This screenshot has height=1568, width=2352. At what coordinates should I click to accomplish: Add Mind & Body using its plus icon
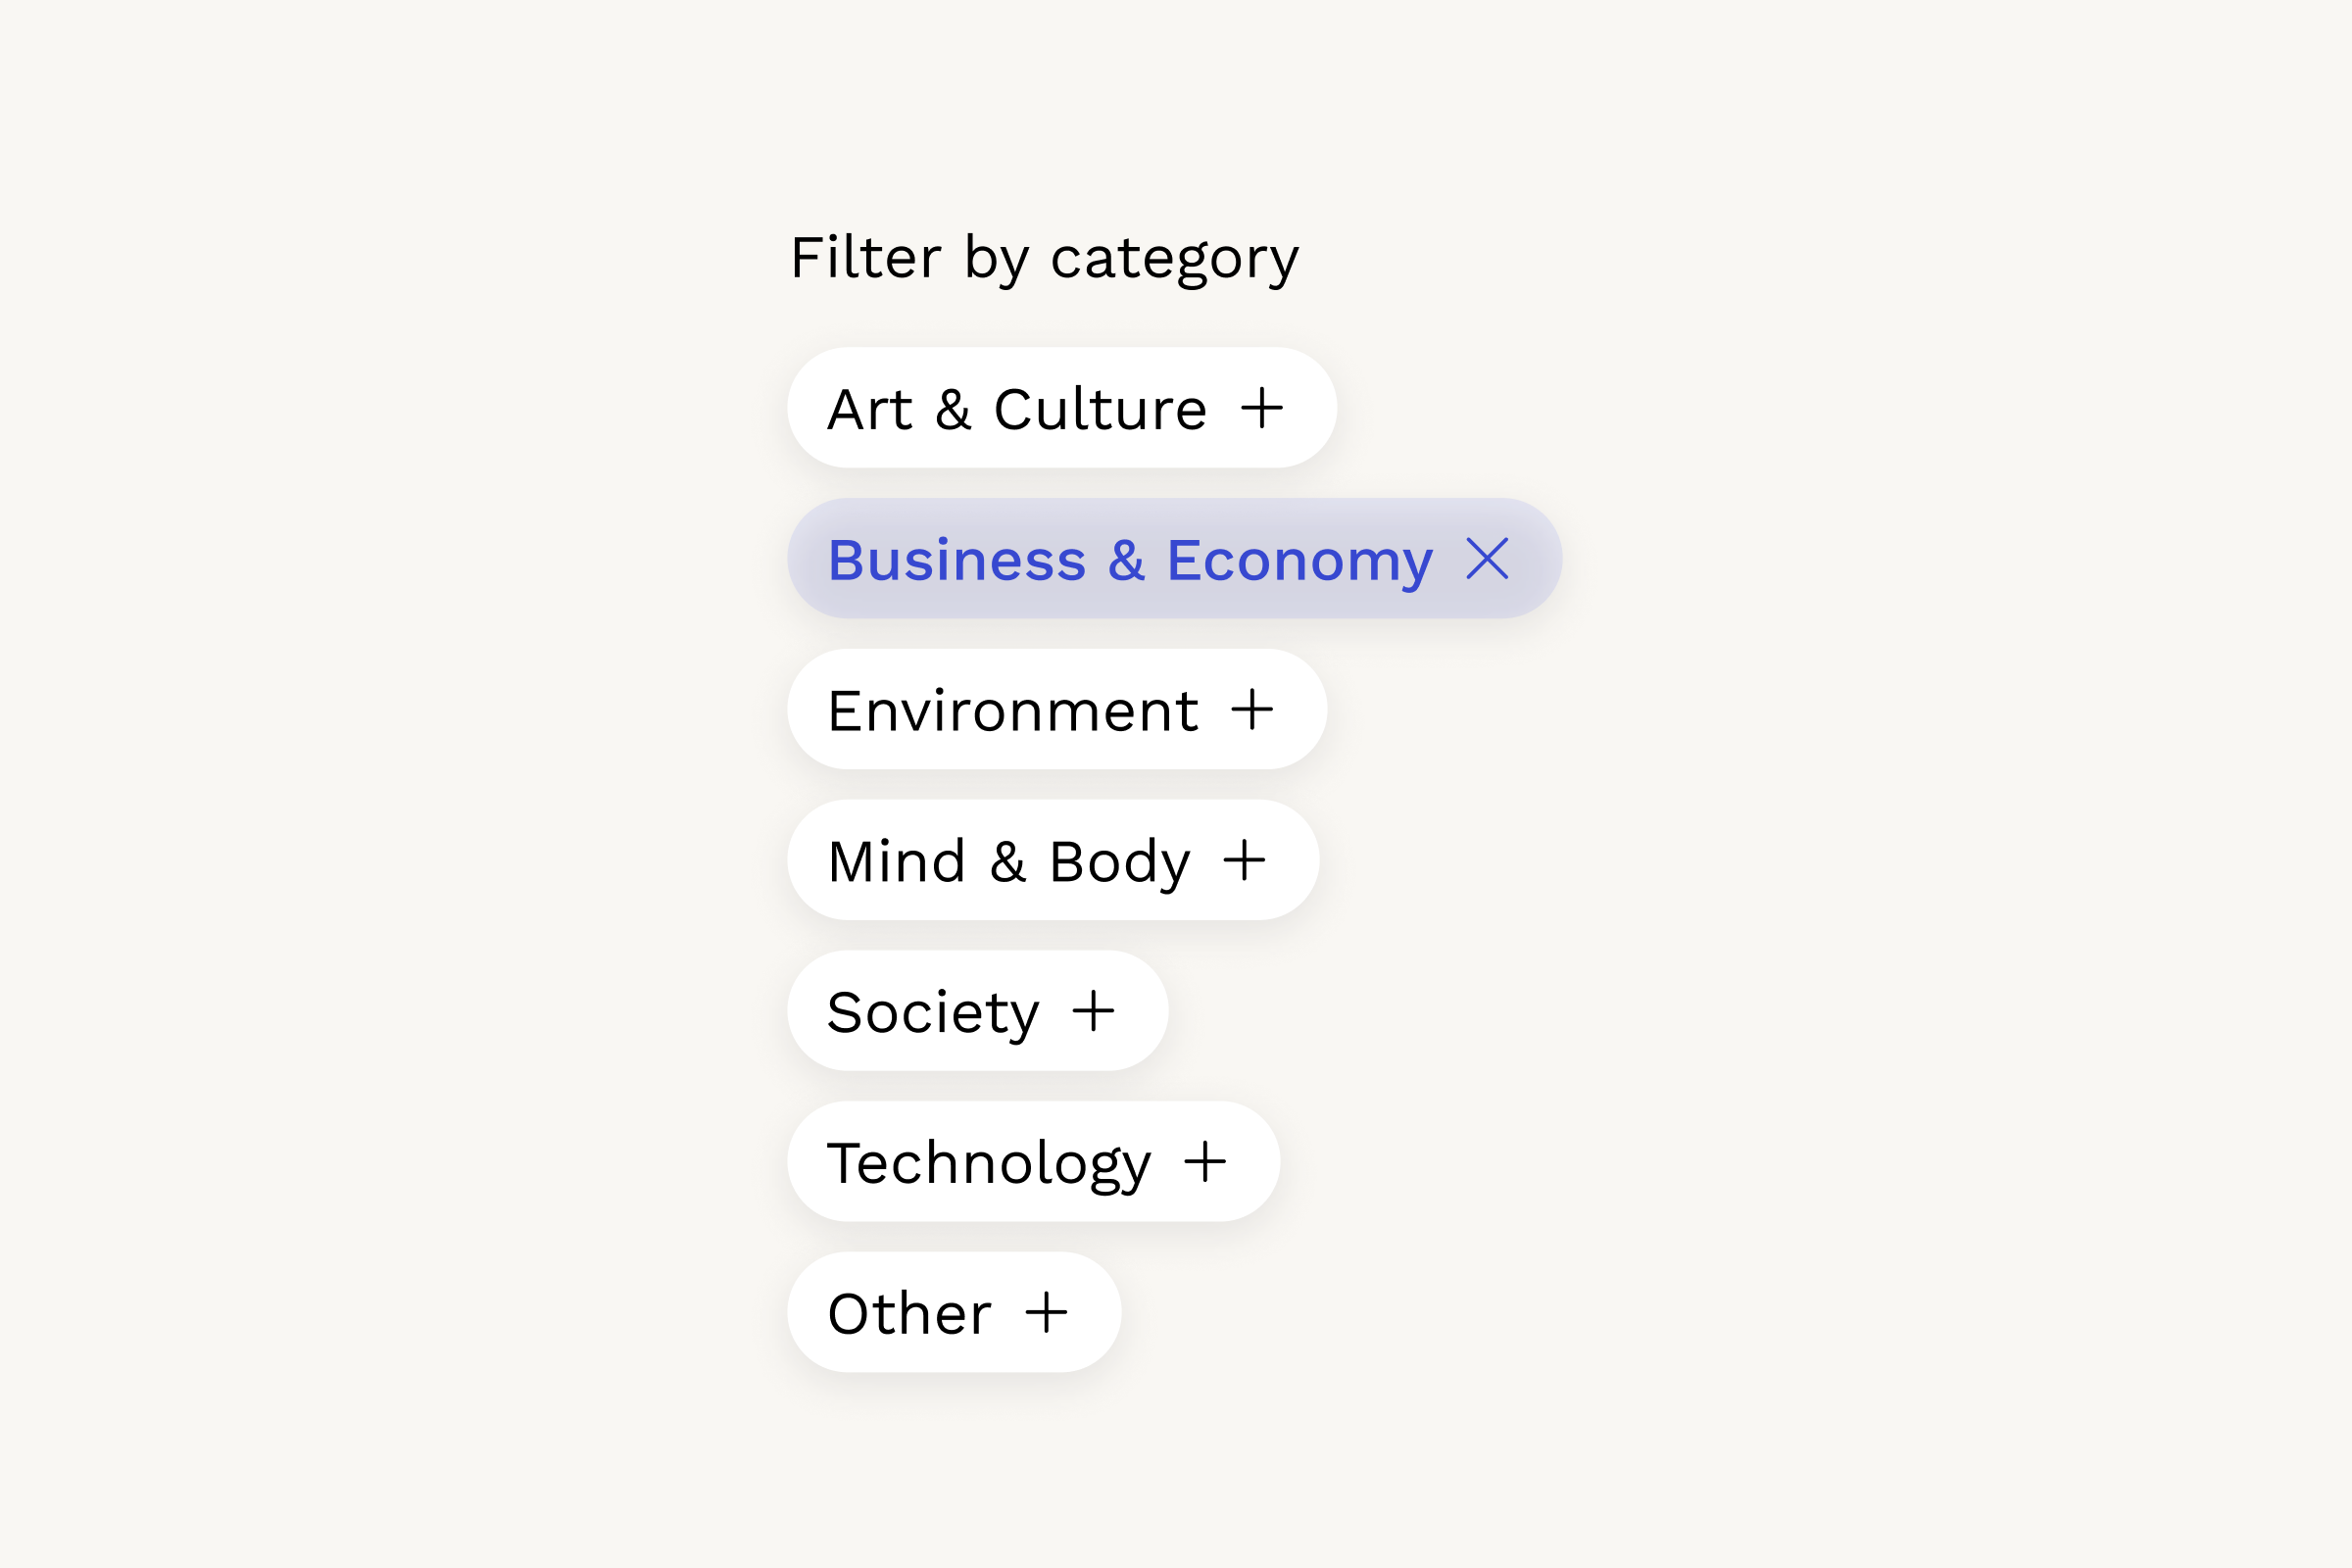[x=1244, y=861]
